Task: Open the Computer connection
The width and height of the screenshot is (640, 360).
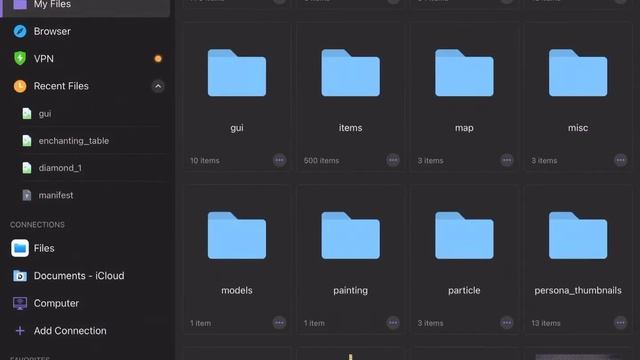Action: [86, 303]
